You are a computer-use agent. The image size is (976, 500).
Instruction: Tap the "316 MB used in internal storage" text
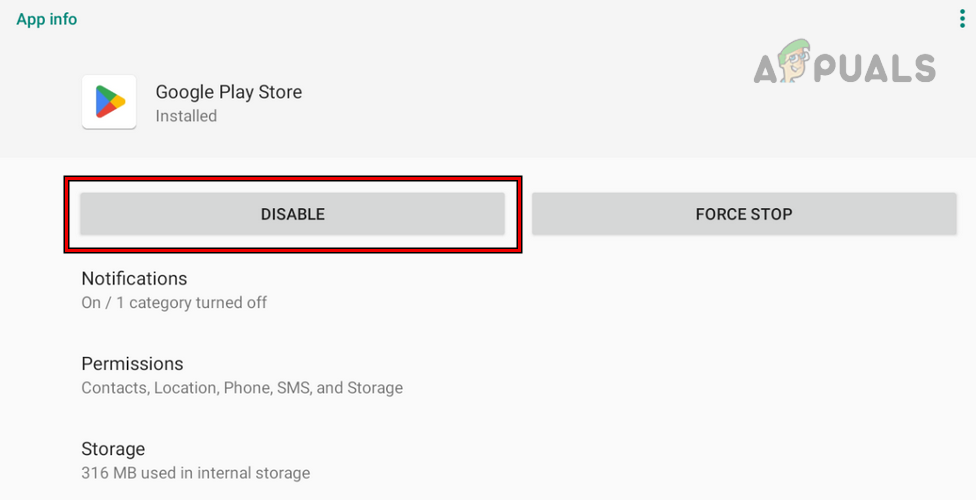coord(195,472)
